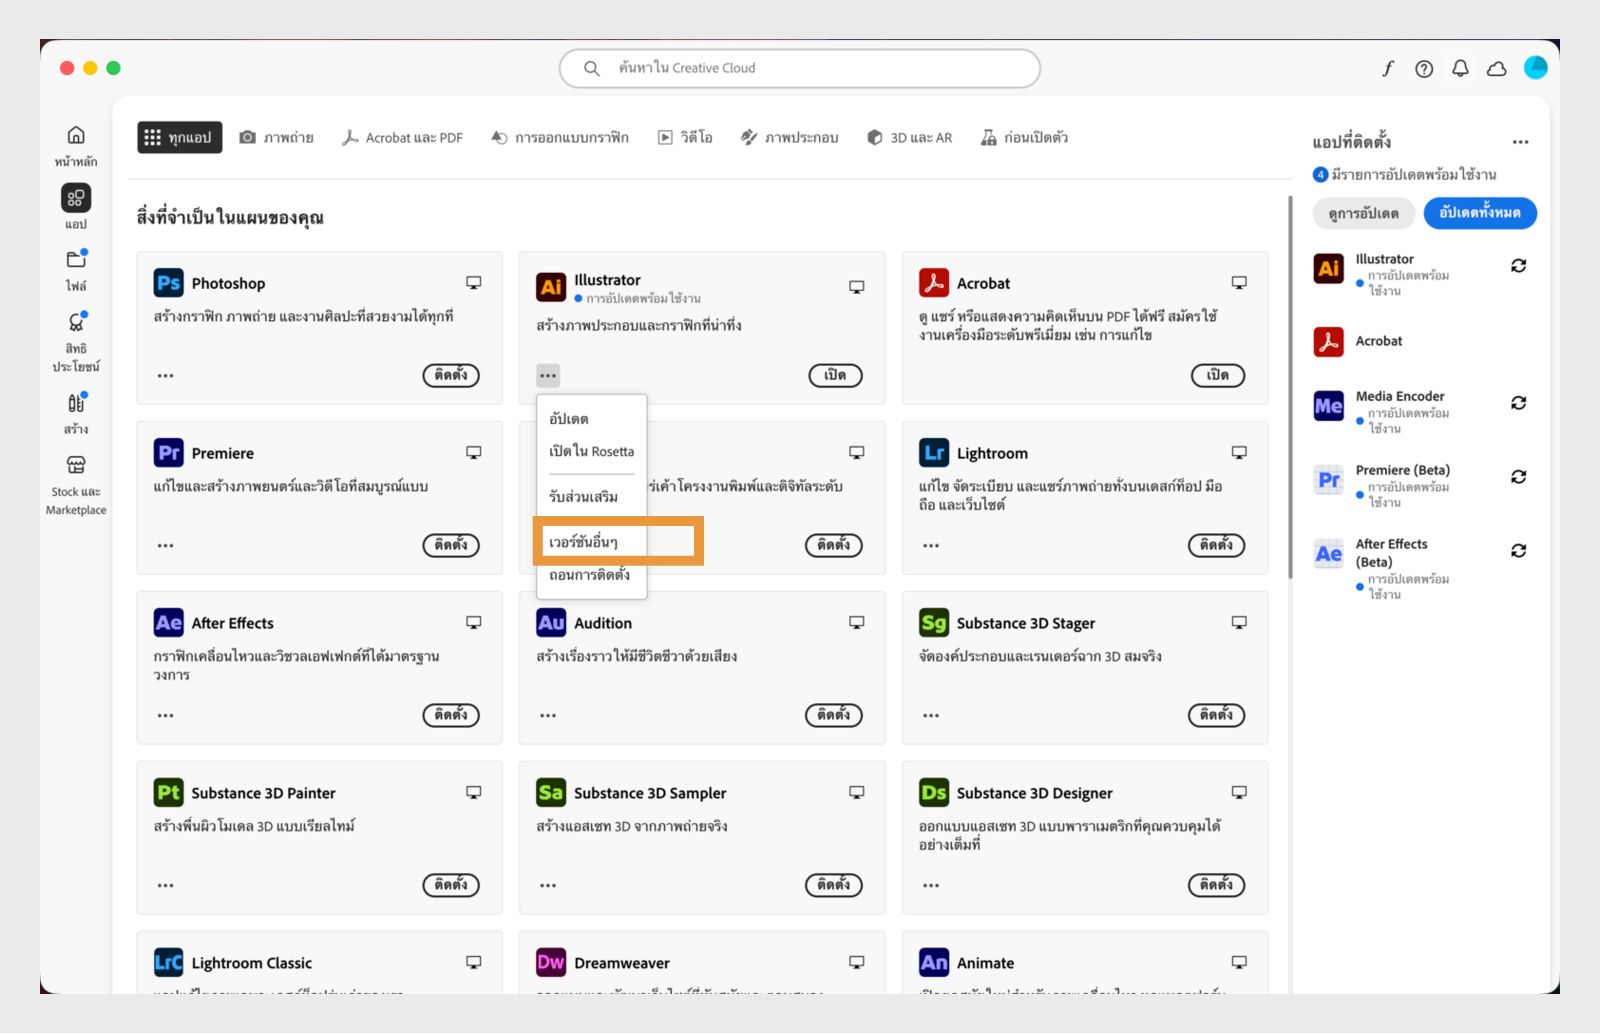Image resolution: width=1600 pixels, height=1034 pixels.
Task: Open the Substance 3D Painter three-dot menu
Action: 166,886
